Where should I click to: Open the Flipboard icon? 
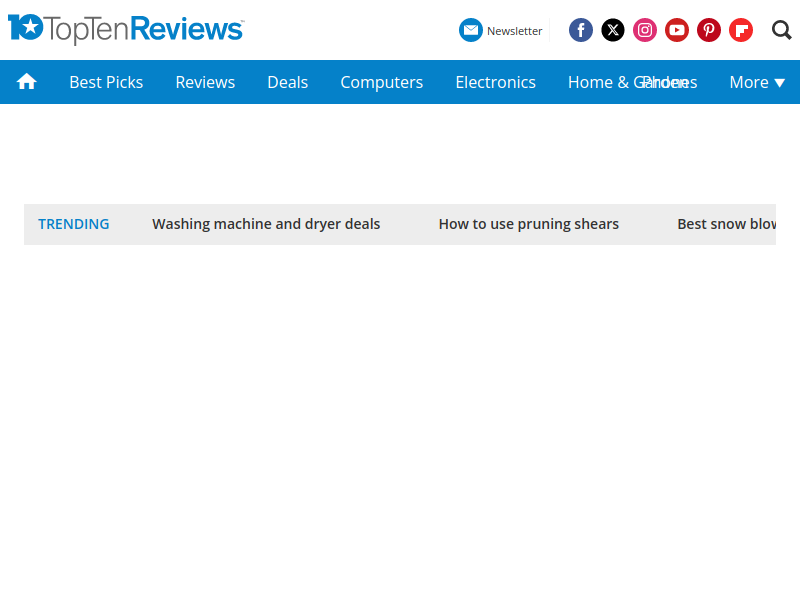click(x=741, y=30)
